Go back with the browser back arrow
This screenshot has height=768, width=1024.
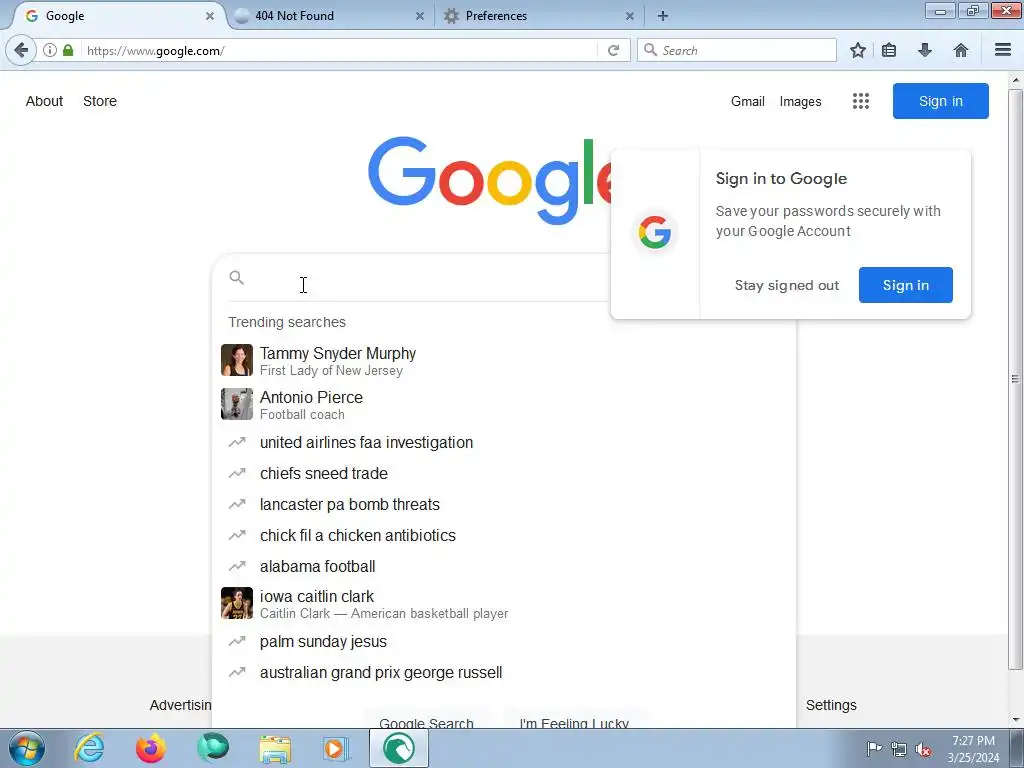coord(21,50)
